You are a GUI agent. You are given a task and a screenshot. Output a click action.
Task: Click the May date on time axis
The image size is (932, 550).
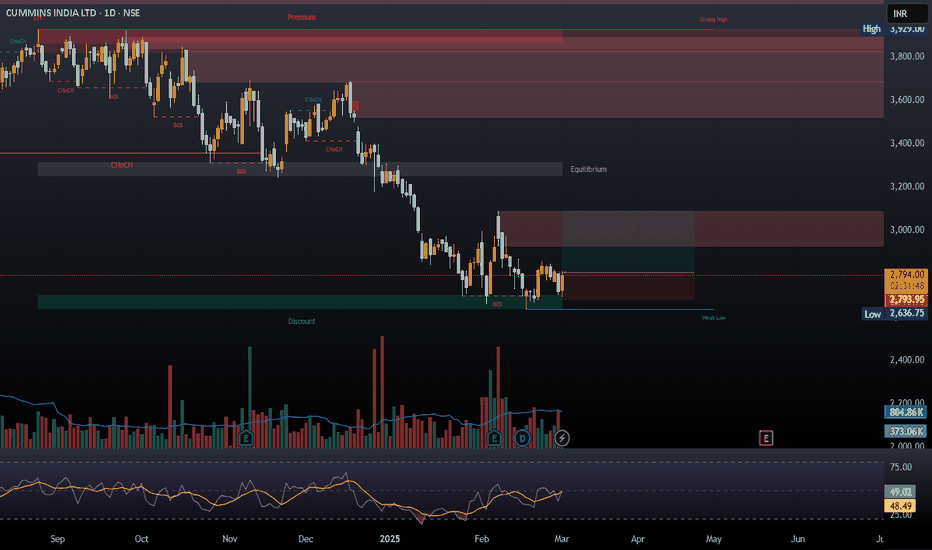714,539
